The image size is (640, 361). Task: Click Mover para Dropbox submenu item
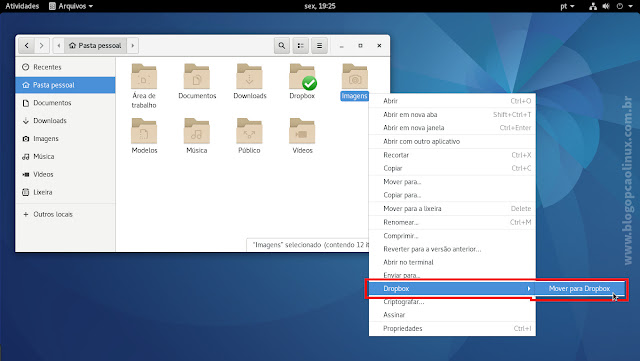(579, 289)
